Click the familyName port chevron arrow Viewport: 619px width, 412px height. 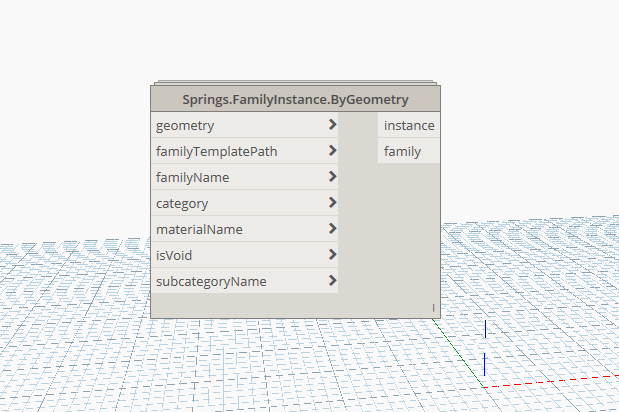331,177
